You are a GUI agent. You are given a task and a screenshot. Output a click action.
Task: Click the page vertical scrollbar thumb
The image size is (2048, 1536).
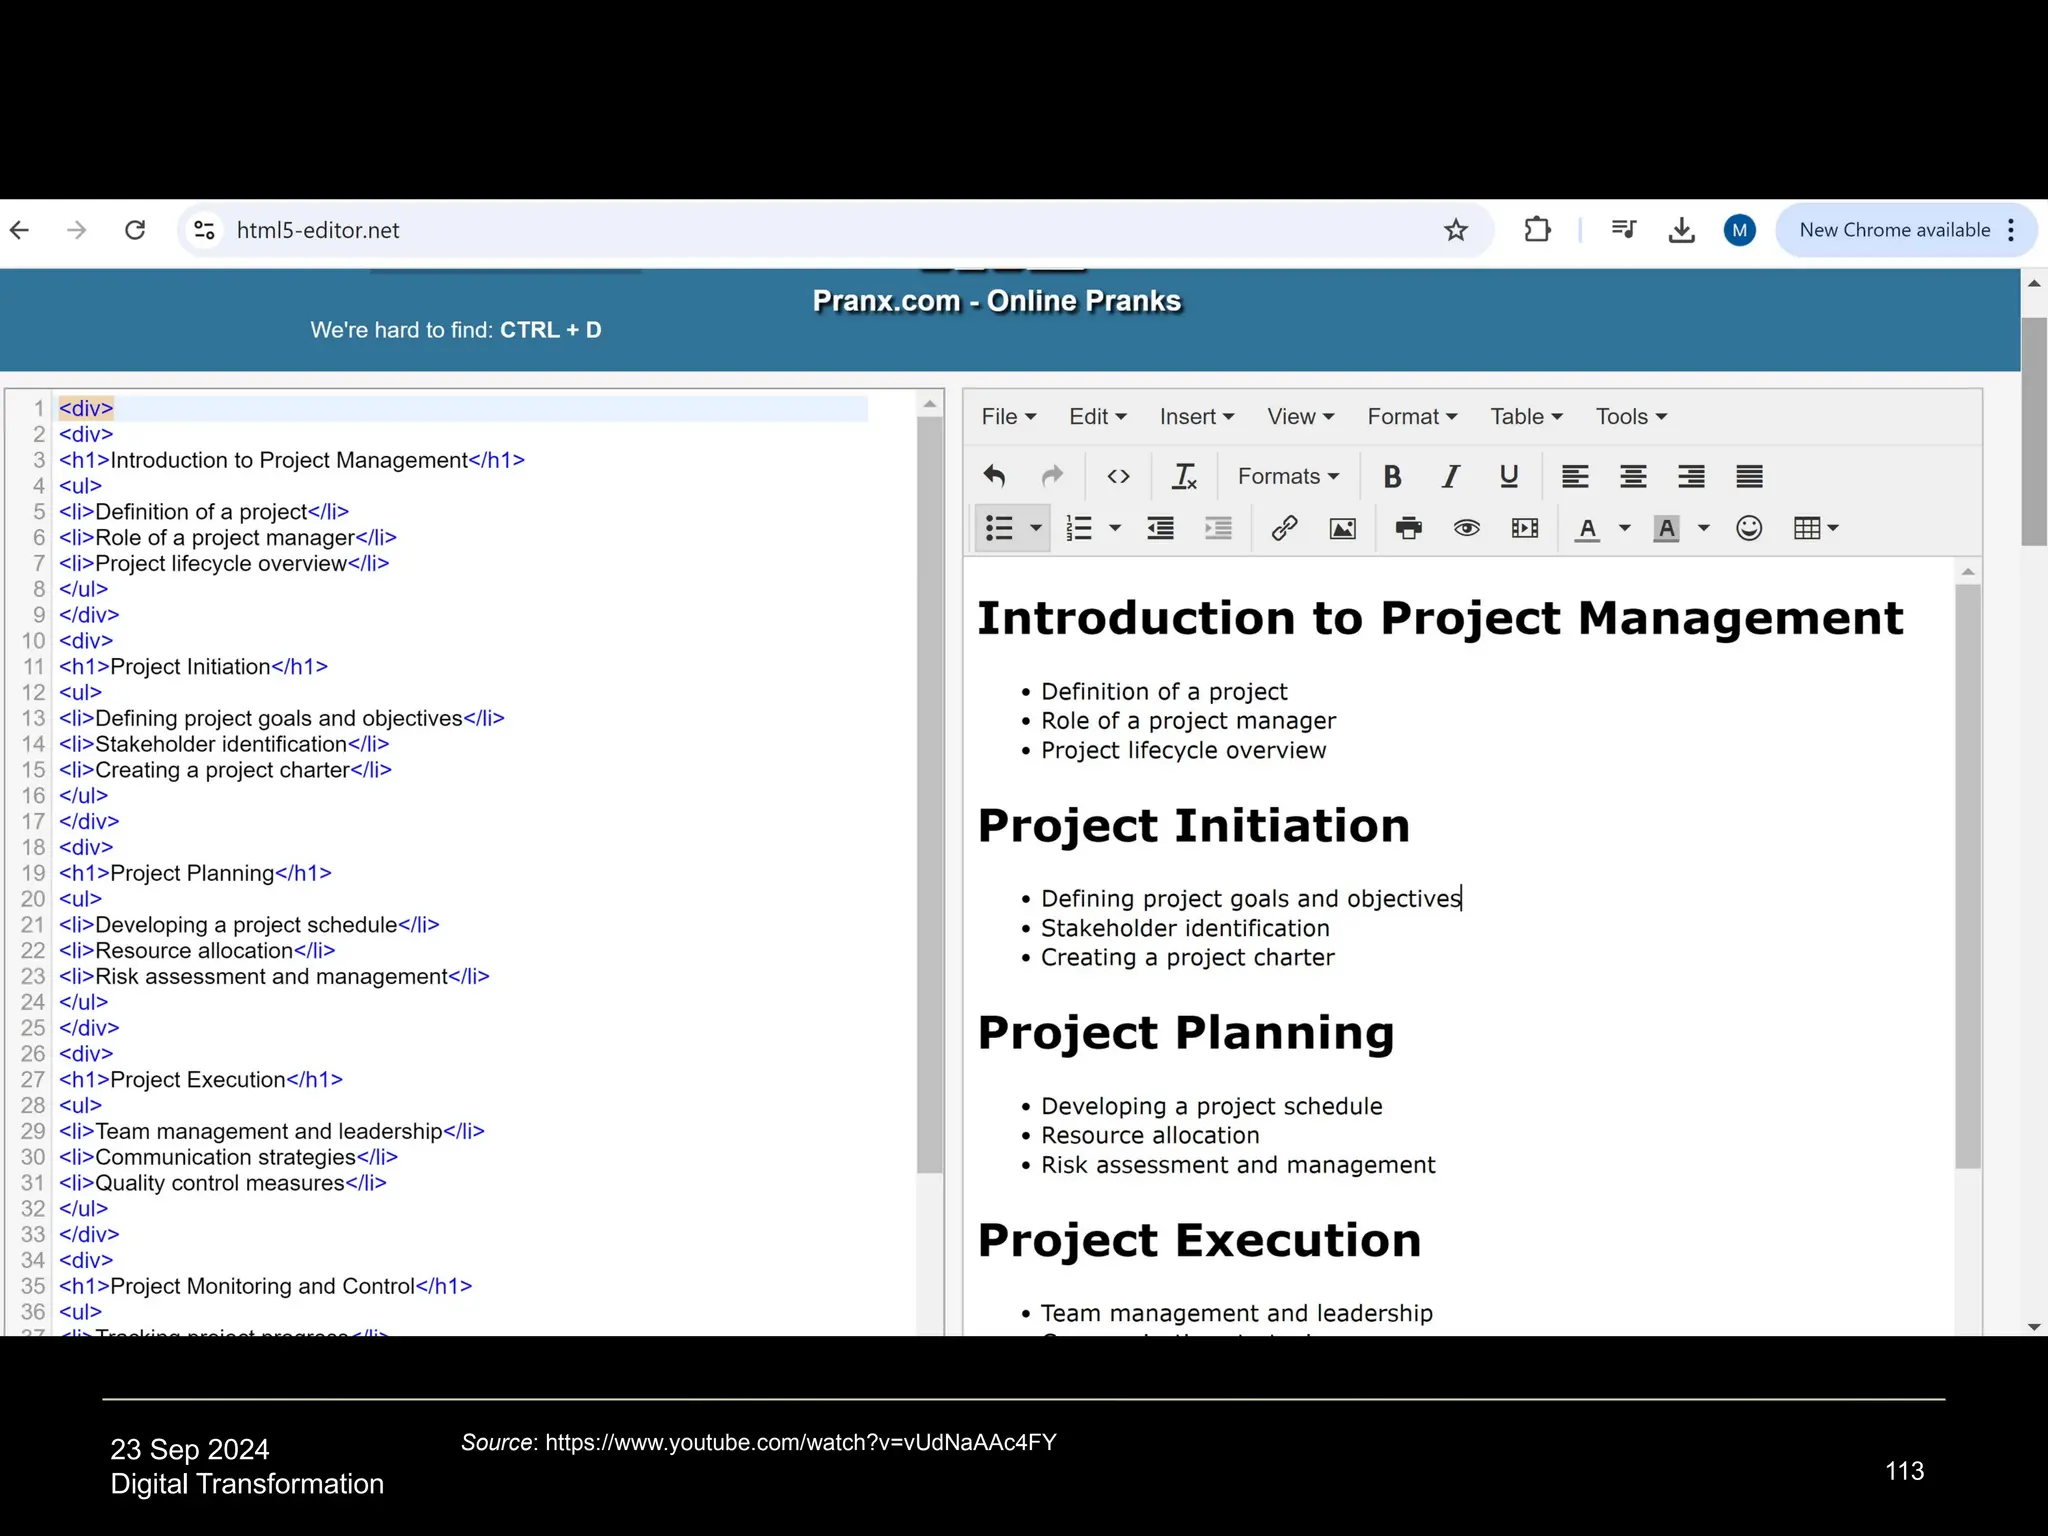2034,430
